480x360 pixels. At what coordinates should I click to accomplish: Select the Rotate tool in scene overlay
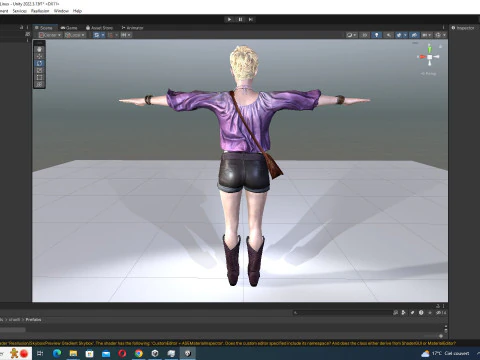pos(39,63)
